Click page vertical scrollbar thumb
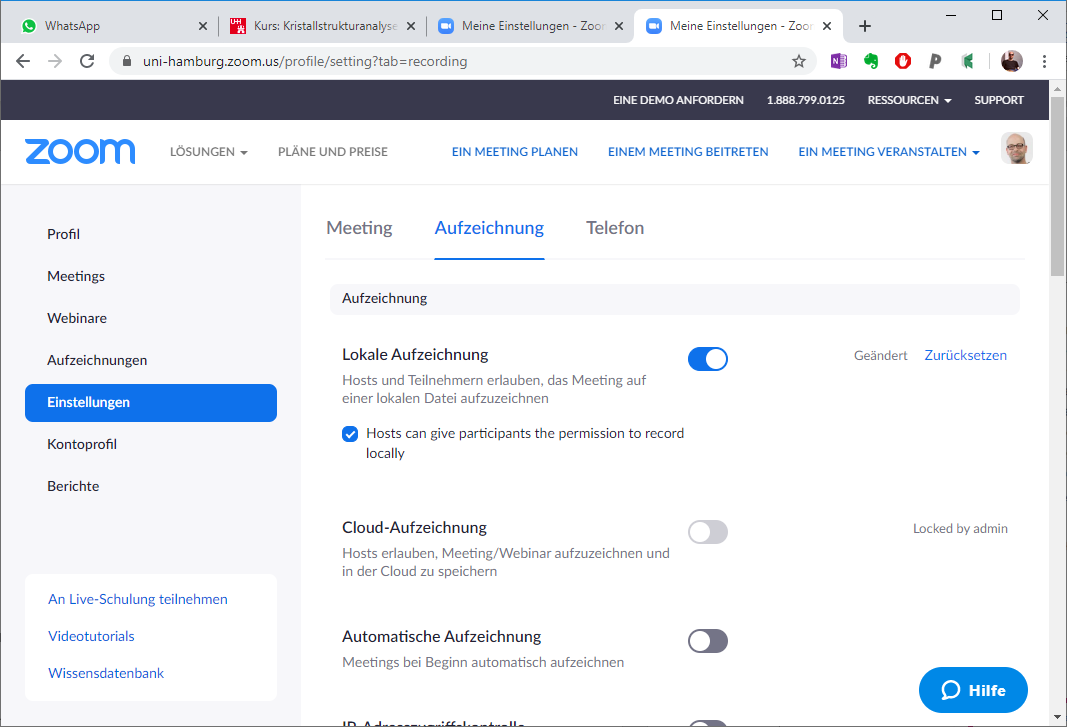The width and height of the screenshot is (1067, 727). pyautogui.click(x=1057, y=186)
